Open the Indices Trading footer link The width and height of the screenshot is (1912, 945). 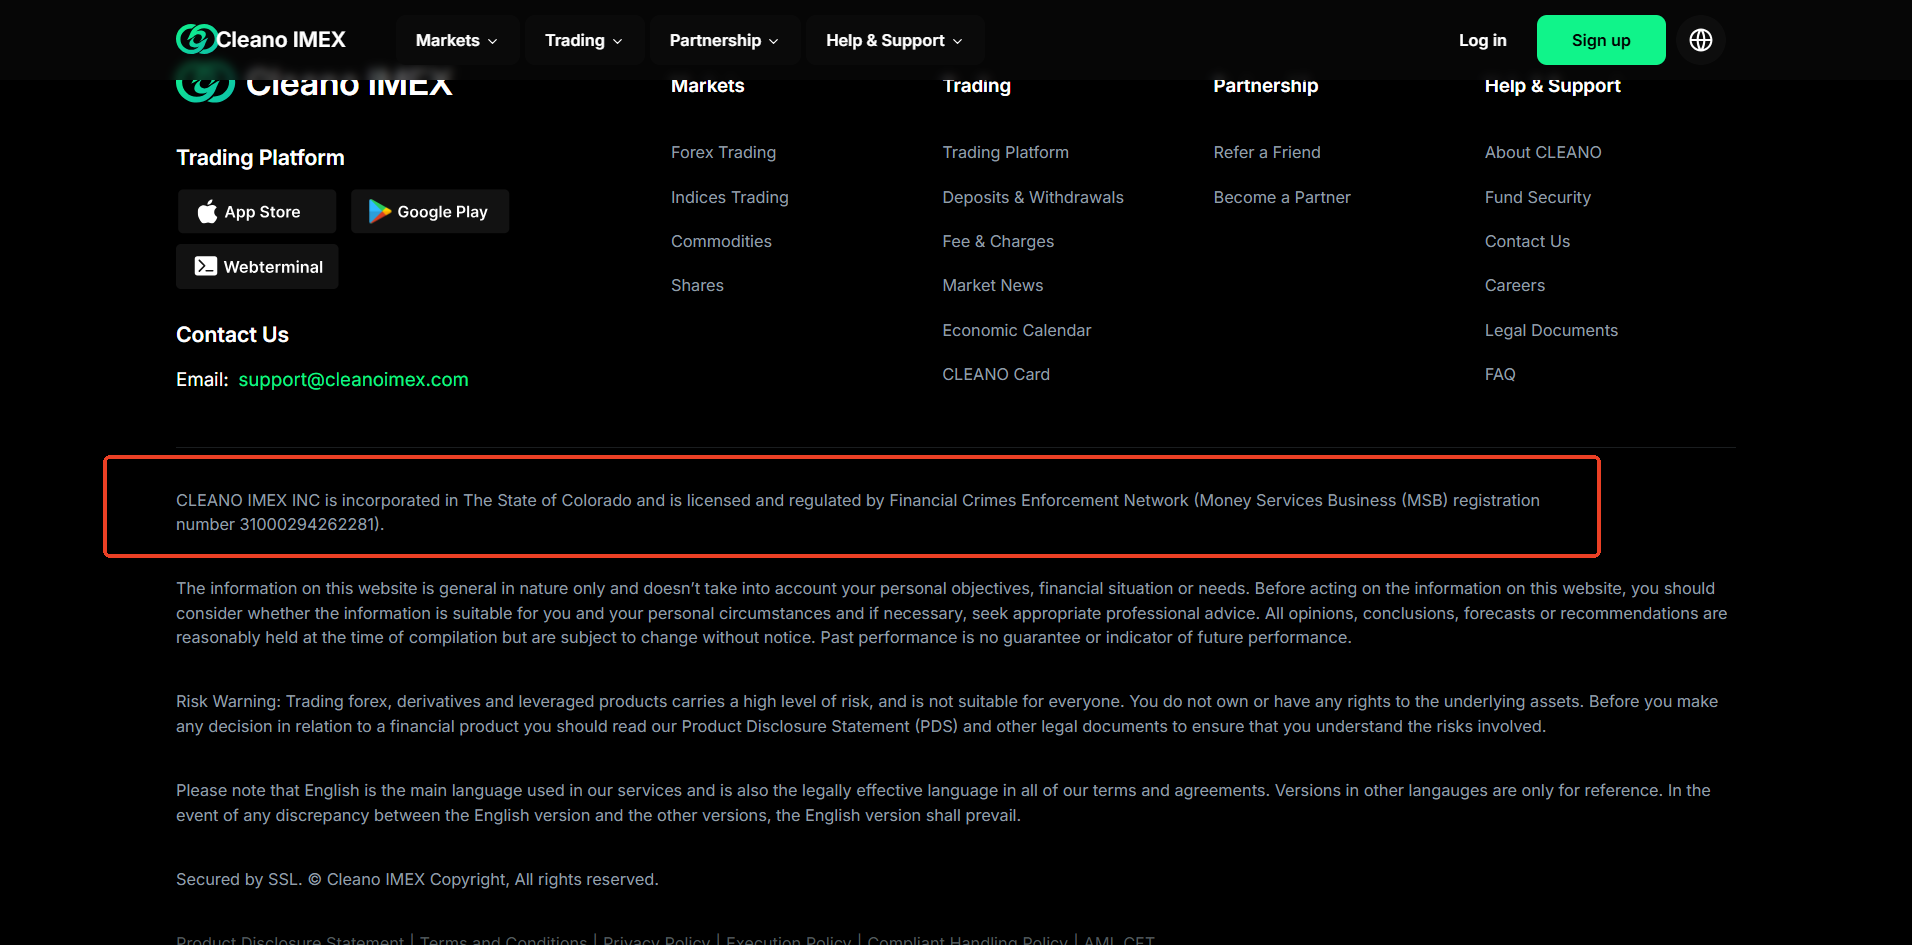(x=730, y=197)
